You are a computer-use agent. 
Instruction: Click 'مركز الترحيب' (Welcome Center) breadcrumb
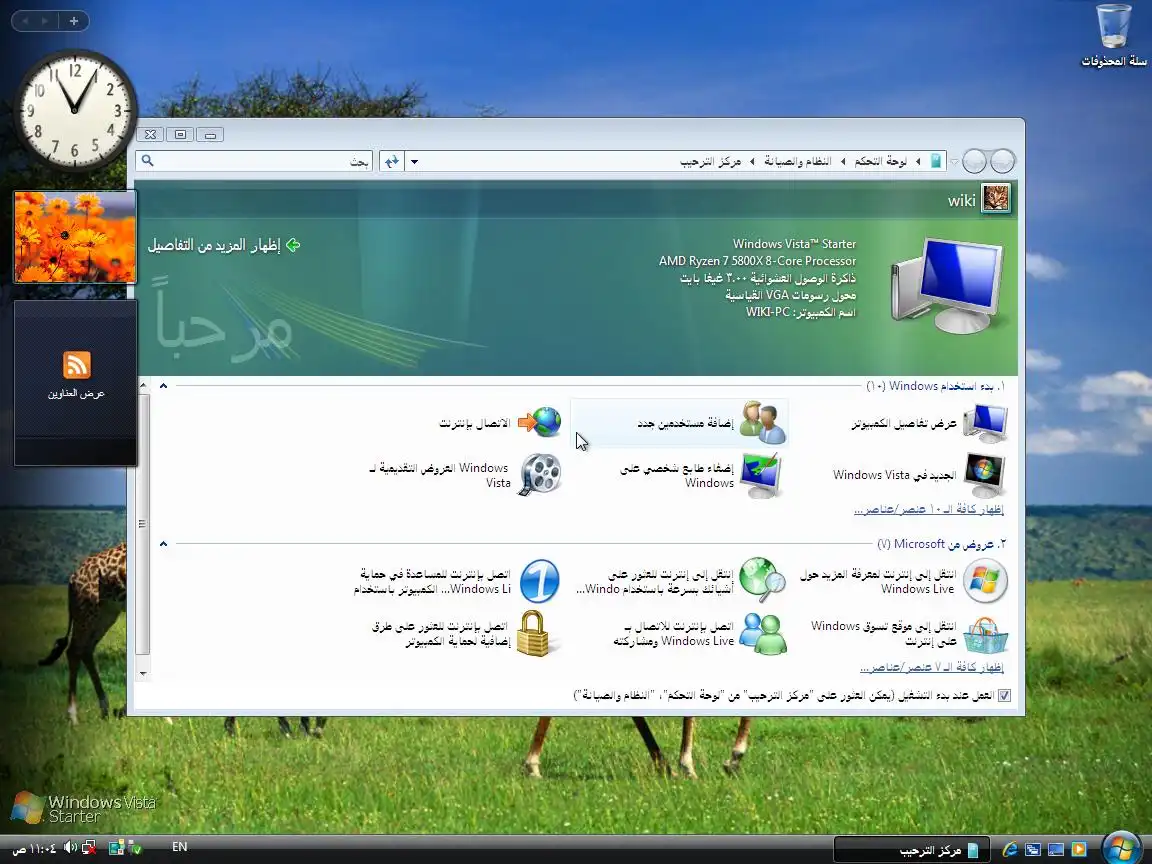(x=710, y=161)
